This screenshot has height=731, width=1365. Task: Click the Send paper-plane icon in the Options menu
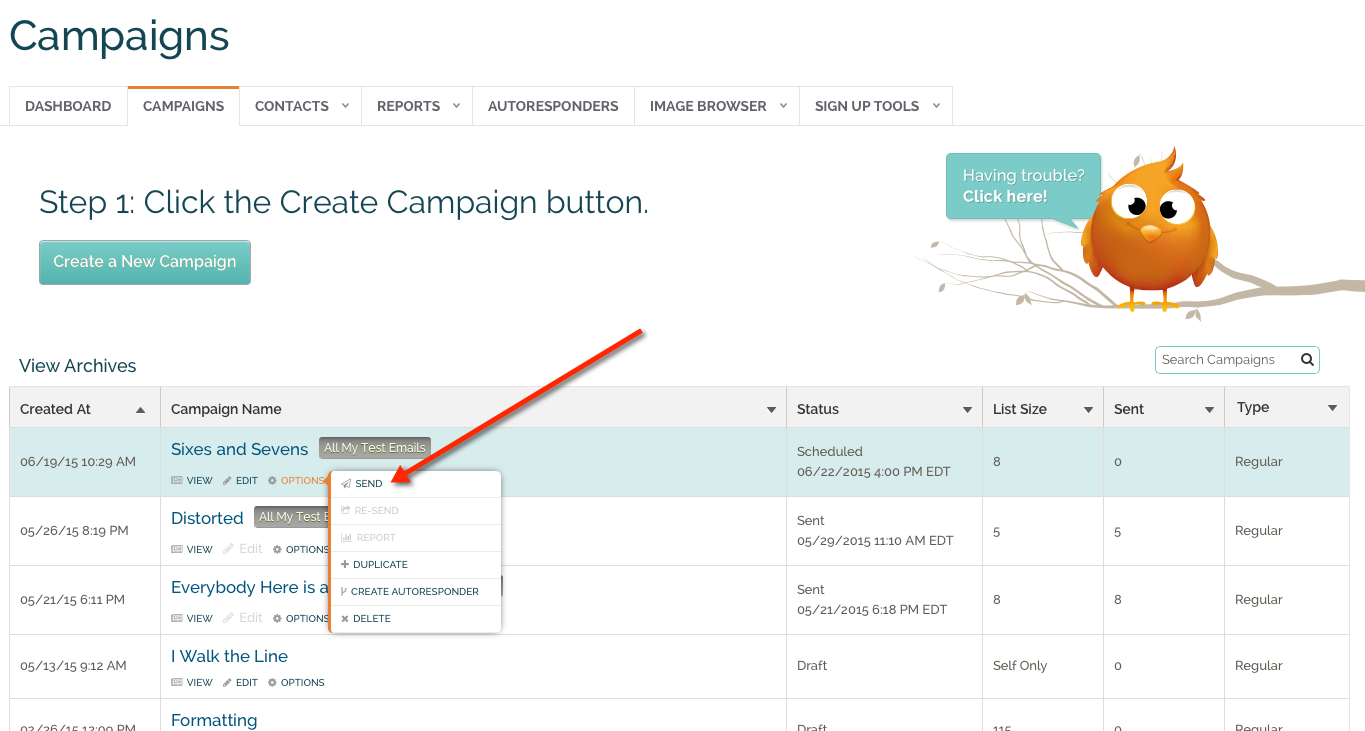click(347, 482)
